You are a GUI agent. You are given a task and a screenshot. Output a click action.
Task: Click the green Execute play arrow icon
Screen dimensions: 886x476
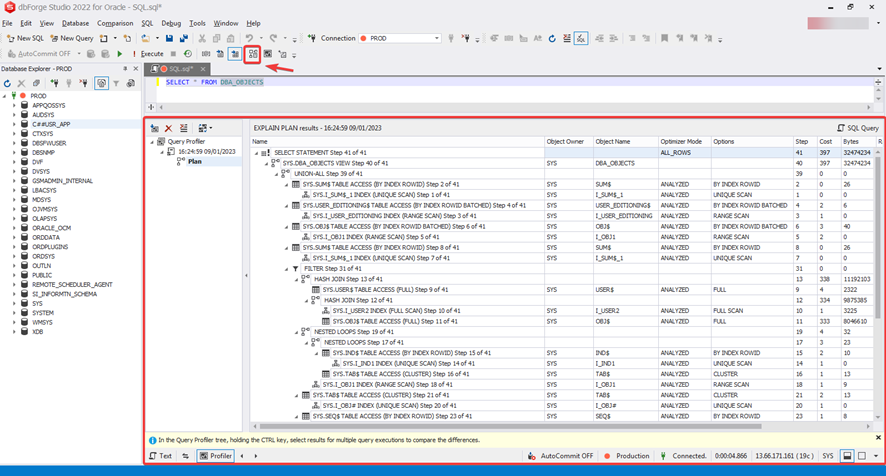click(x=120, y=54)
